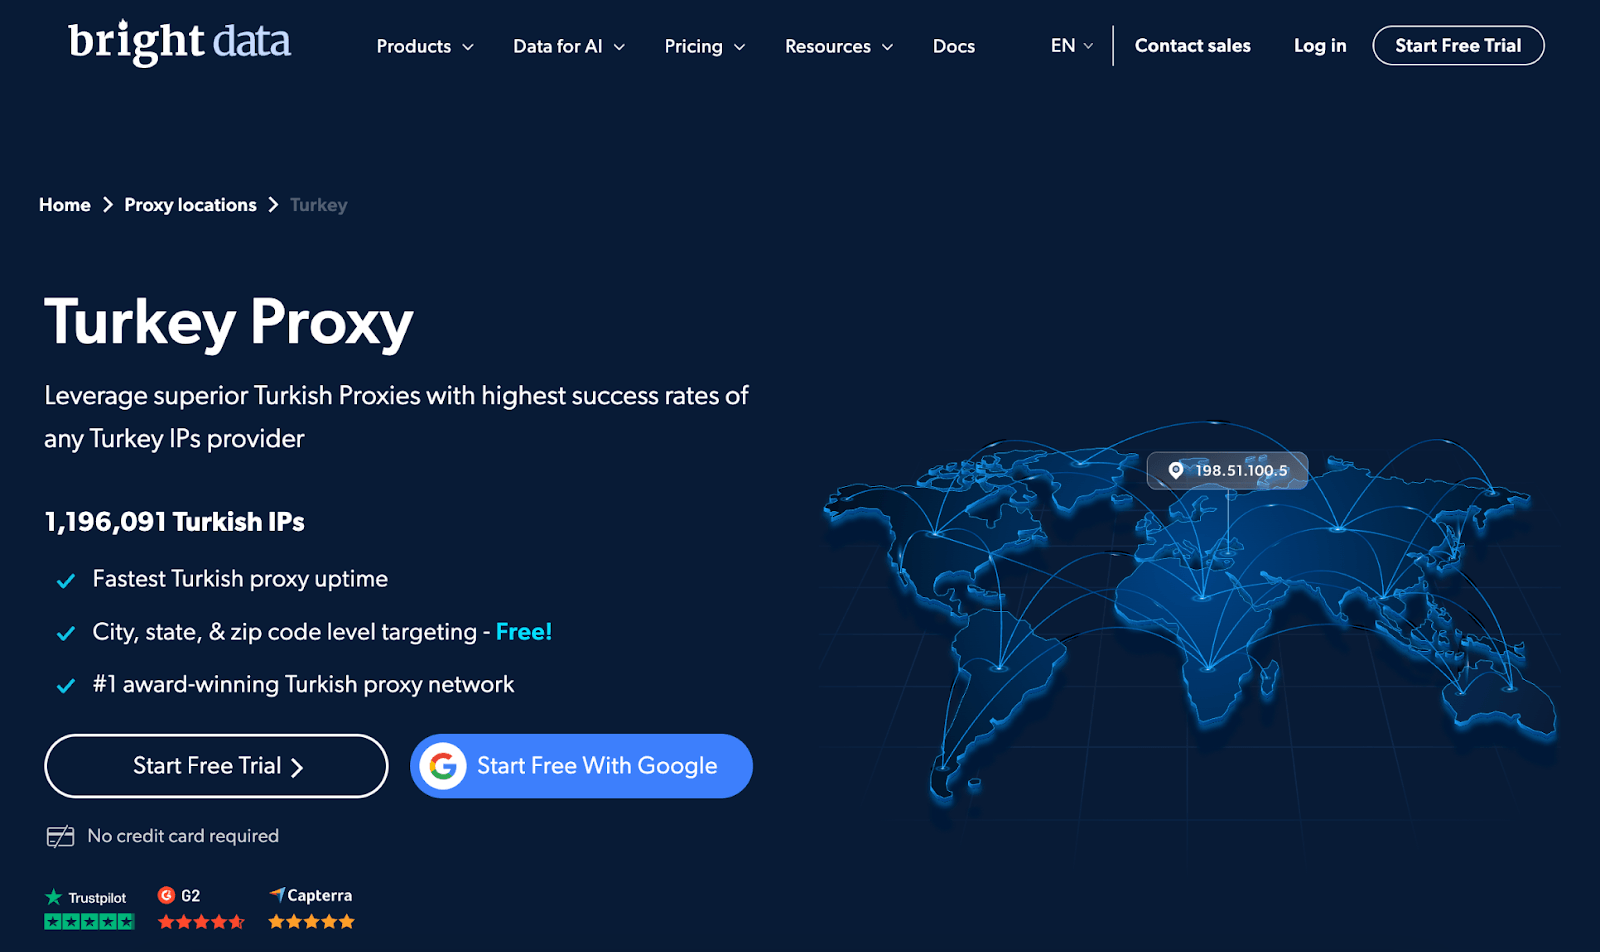Open the Pricing menu
Screen dimensions: 1600x952
pos(705,46)
